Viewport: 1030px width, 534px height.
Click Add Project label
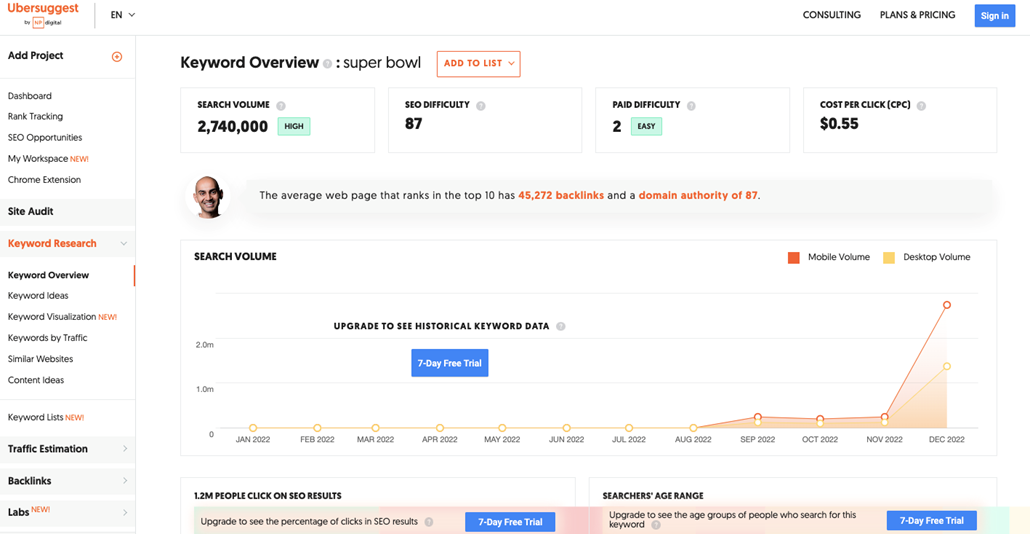pos(35,56)
